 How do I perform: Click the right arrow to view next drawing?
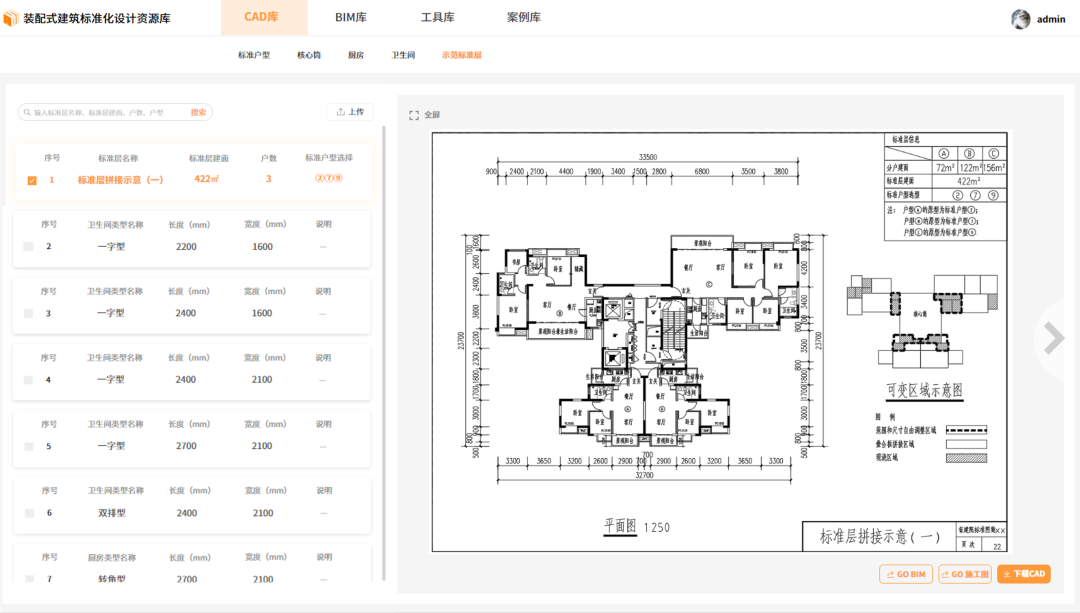point(1051,339)
